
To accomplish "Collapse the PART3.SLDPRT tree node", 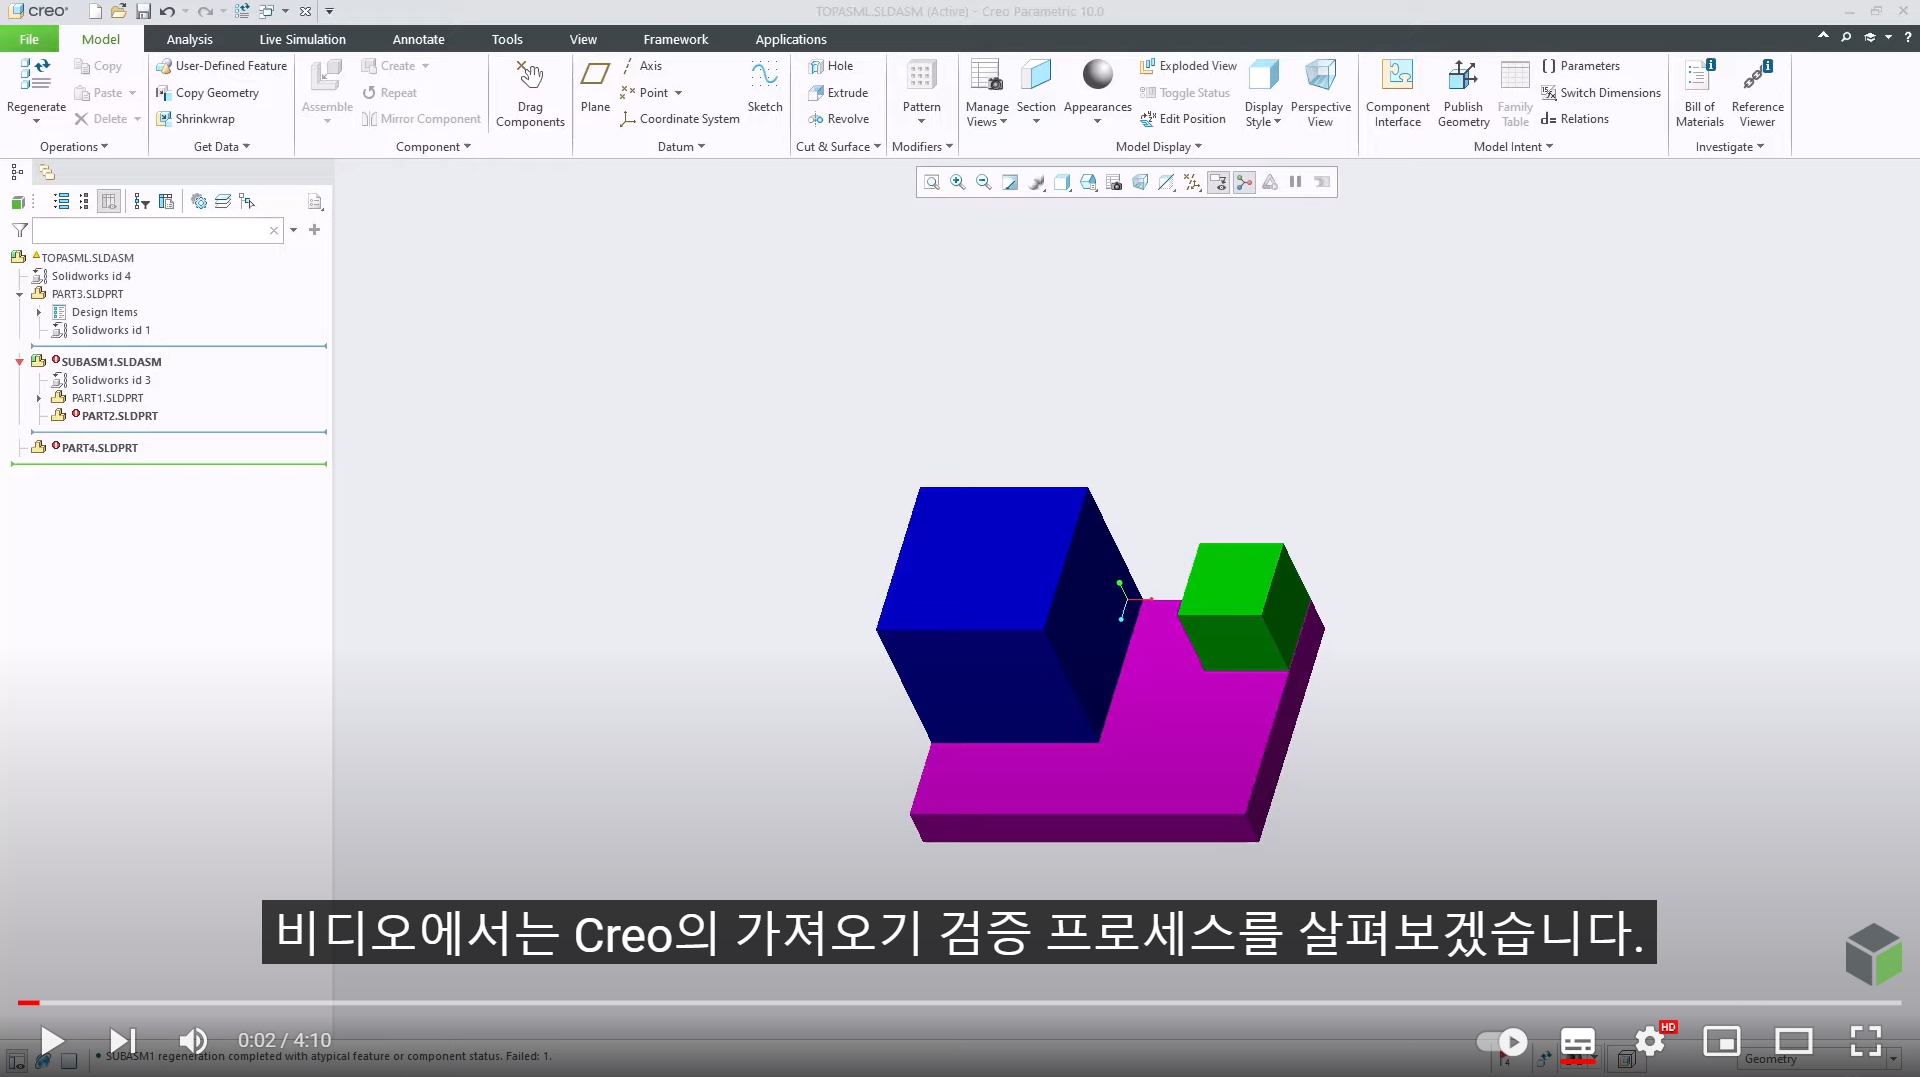I will point(19,295).
